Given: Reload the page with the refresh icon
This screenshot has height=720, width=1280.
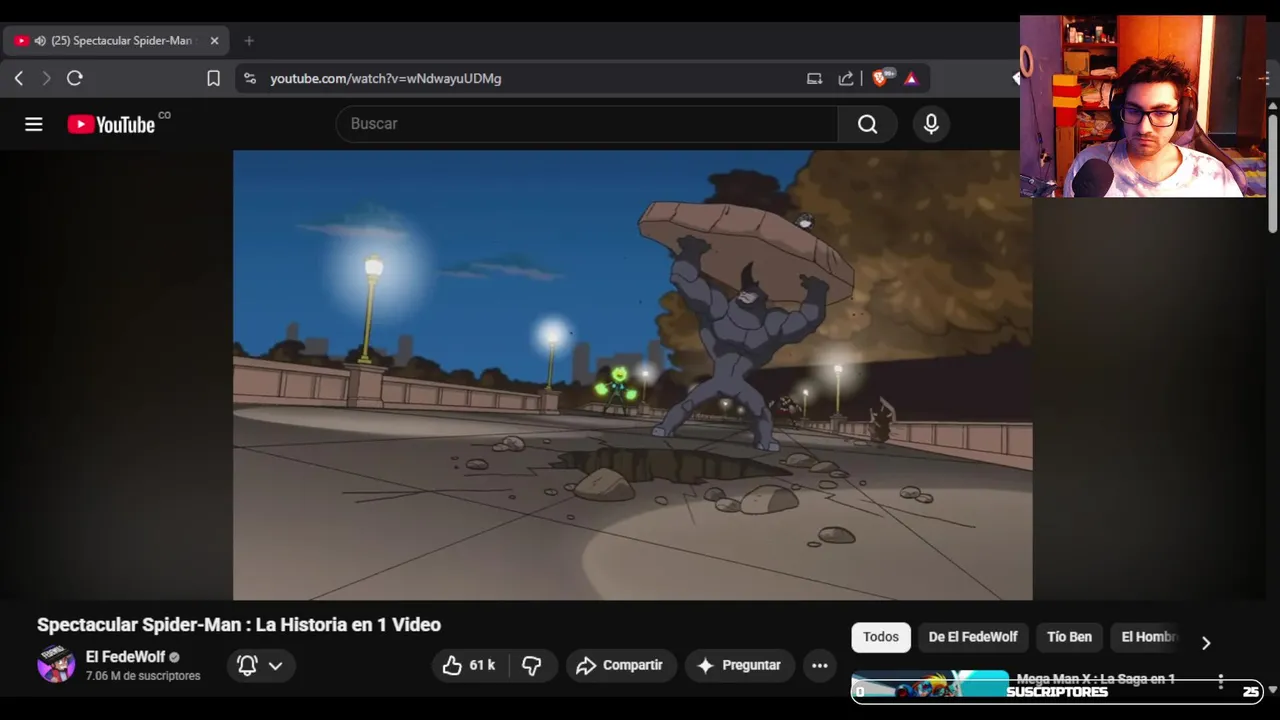Looking at the screenshot, I should [75, 78].
